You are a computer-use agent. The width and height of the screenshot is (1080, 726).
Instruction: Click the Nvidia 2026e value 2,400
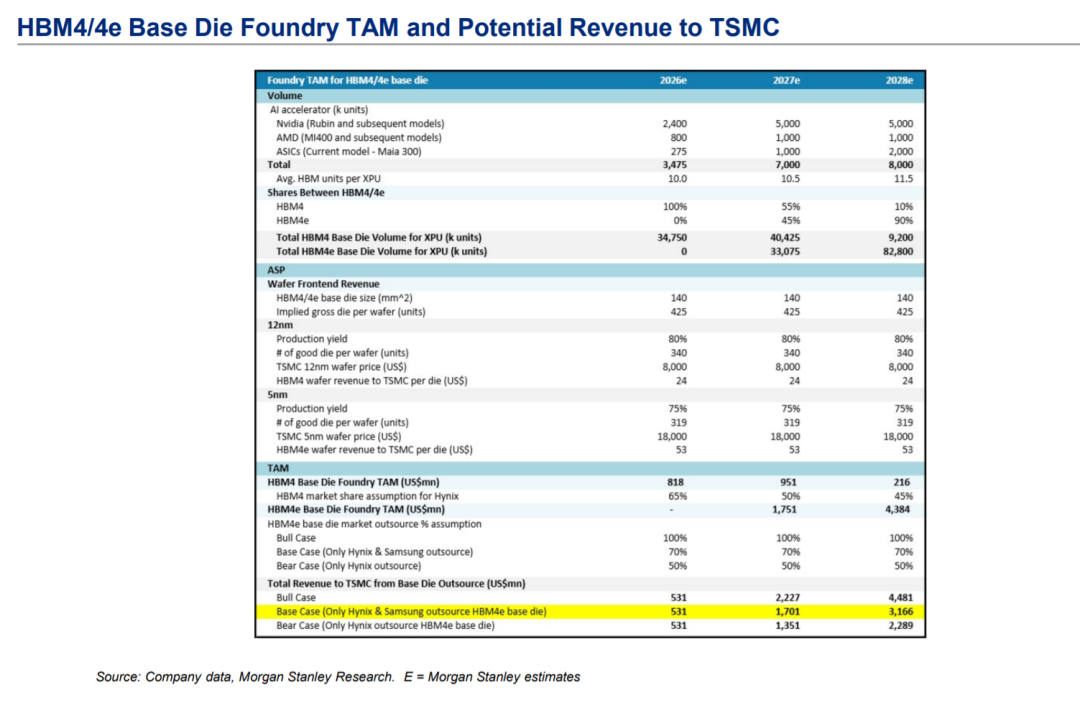(x=674, y=124)
